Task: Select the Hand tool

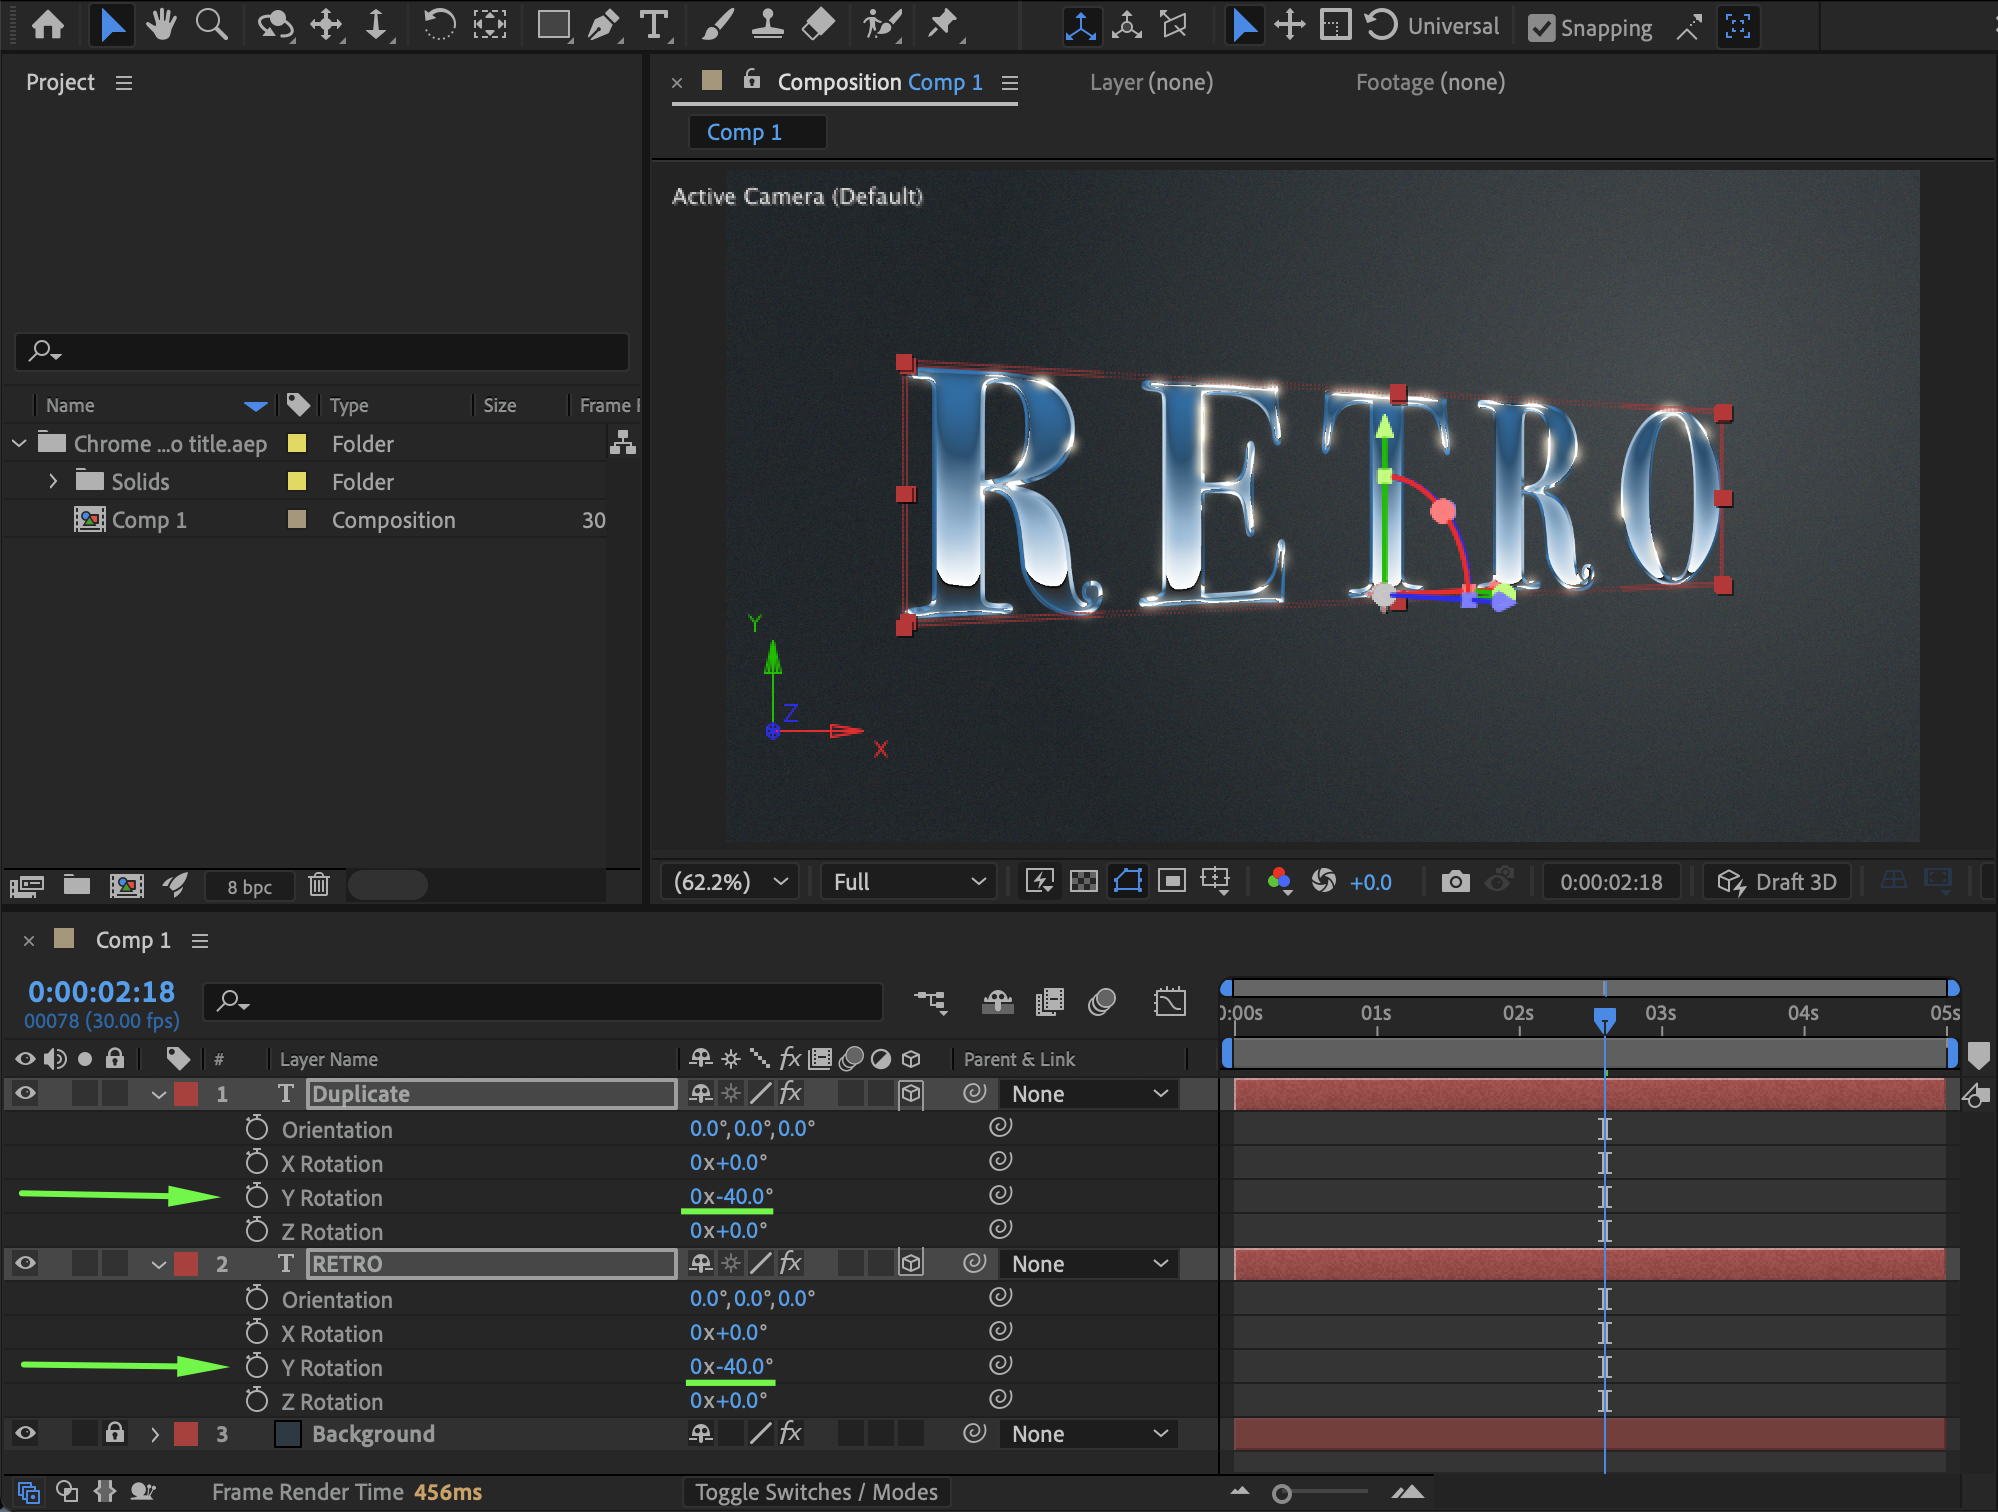Action: click(160, 25)
